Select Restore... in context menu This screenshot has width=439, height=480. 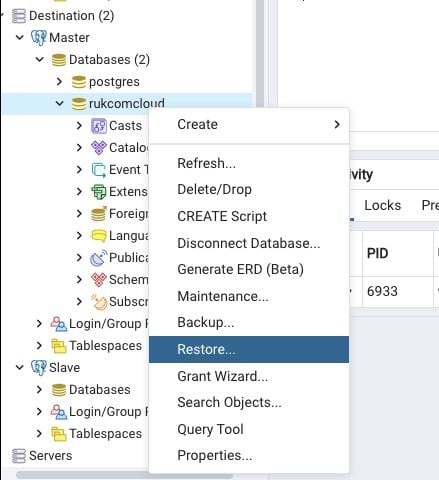249,349
